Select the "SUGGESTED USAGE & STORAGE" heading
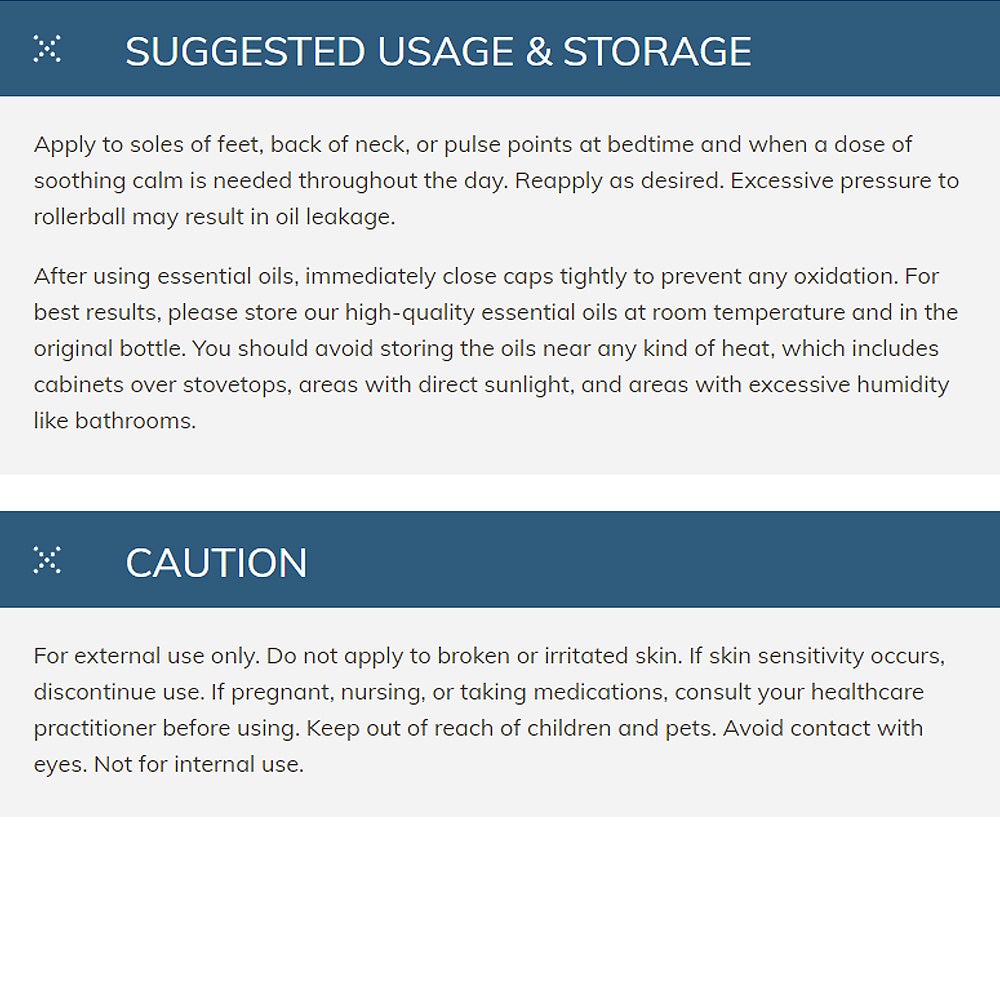The image size is (1000, 1000). pos(438,52)
